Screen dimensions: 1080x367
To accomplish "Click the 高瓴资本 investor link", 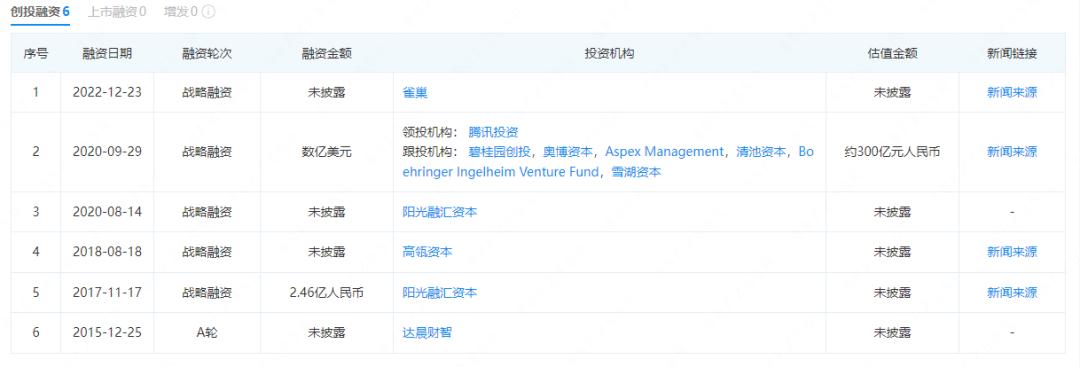I will tap(427, 252).
